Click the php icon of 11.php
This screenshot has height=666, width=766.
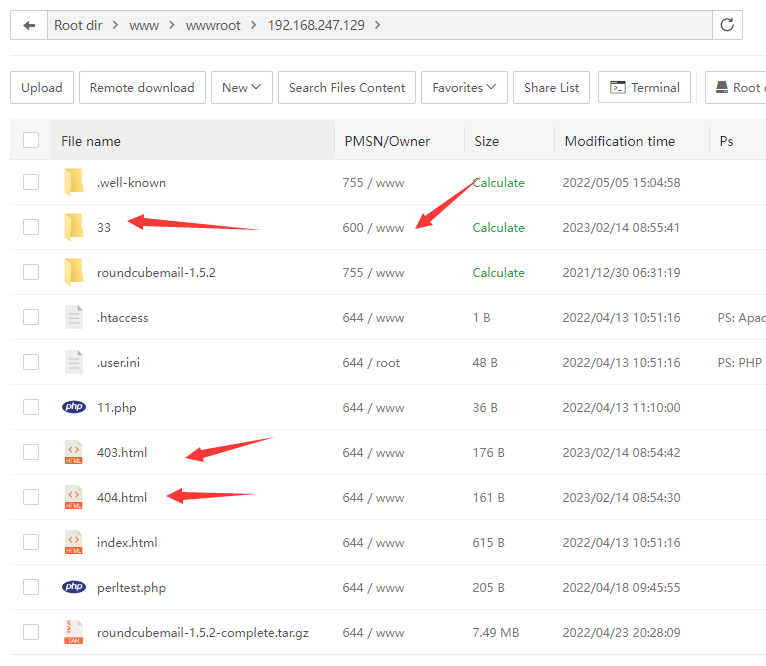click(x=74, y=407)
